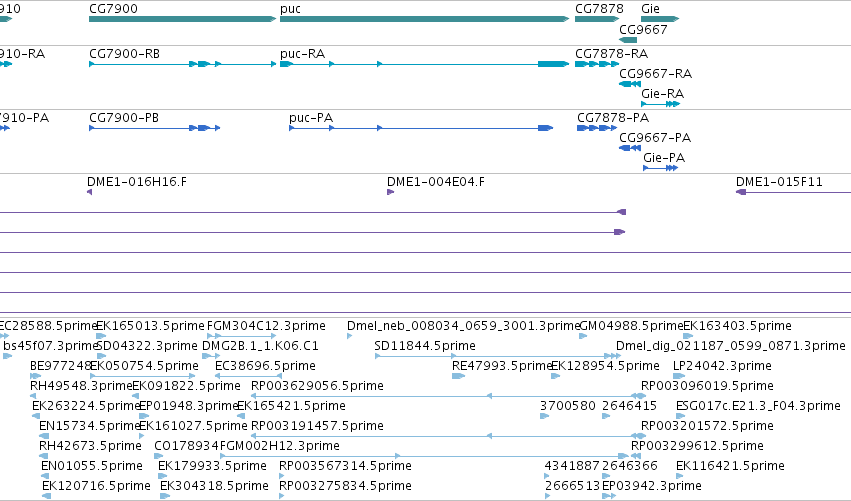851x501 pixels.
Task: Select EST RE47993.5prime
Action: pyautogui.click(x=502, y=366)
